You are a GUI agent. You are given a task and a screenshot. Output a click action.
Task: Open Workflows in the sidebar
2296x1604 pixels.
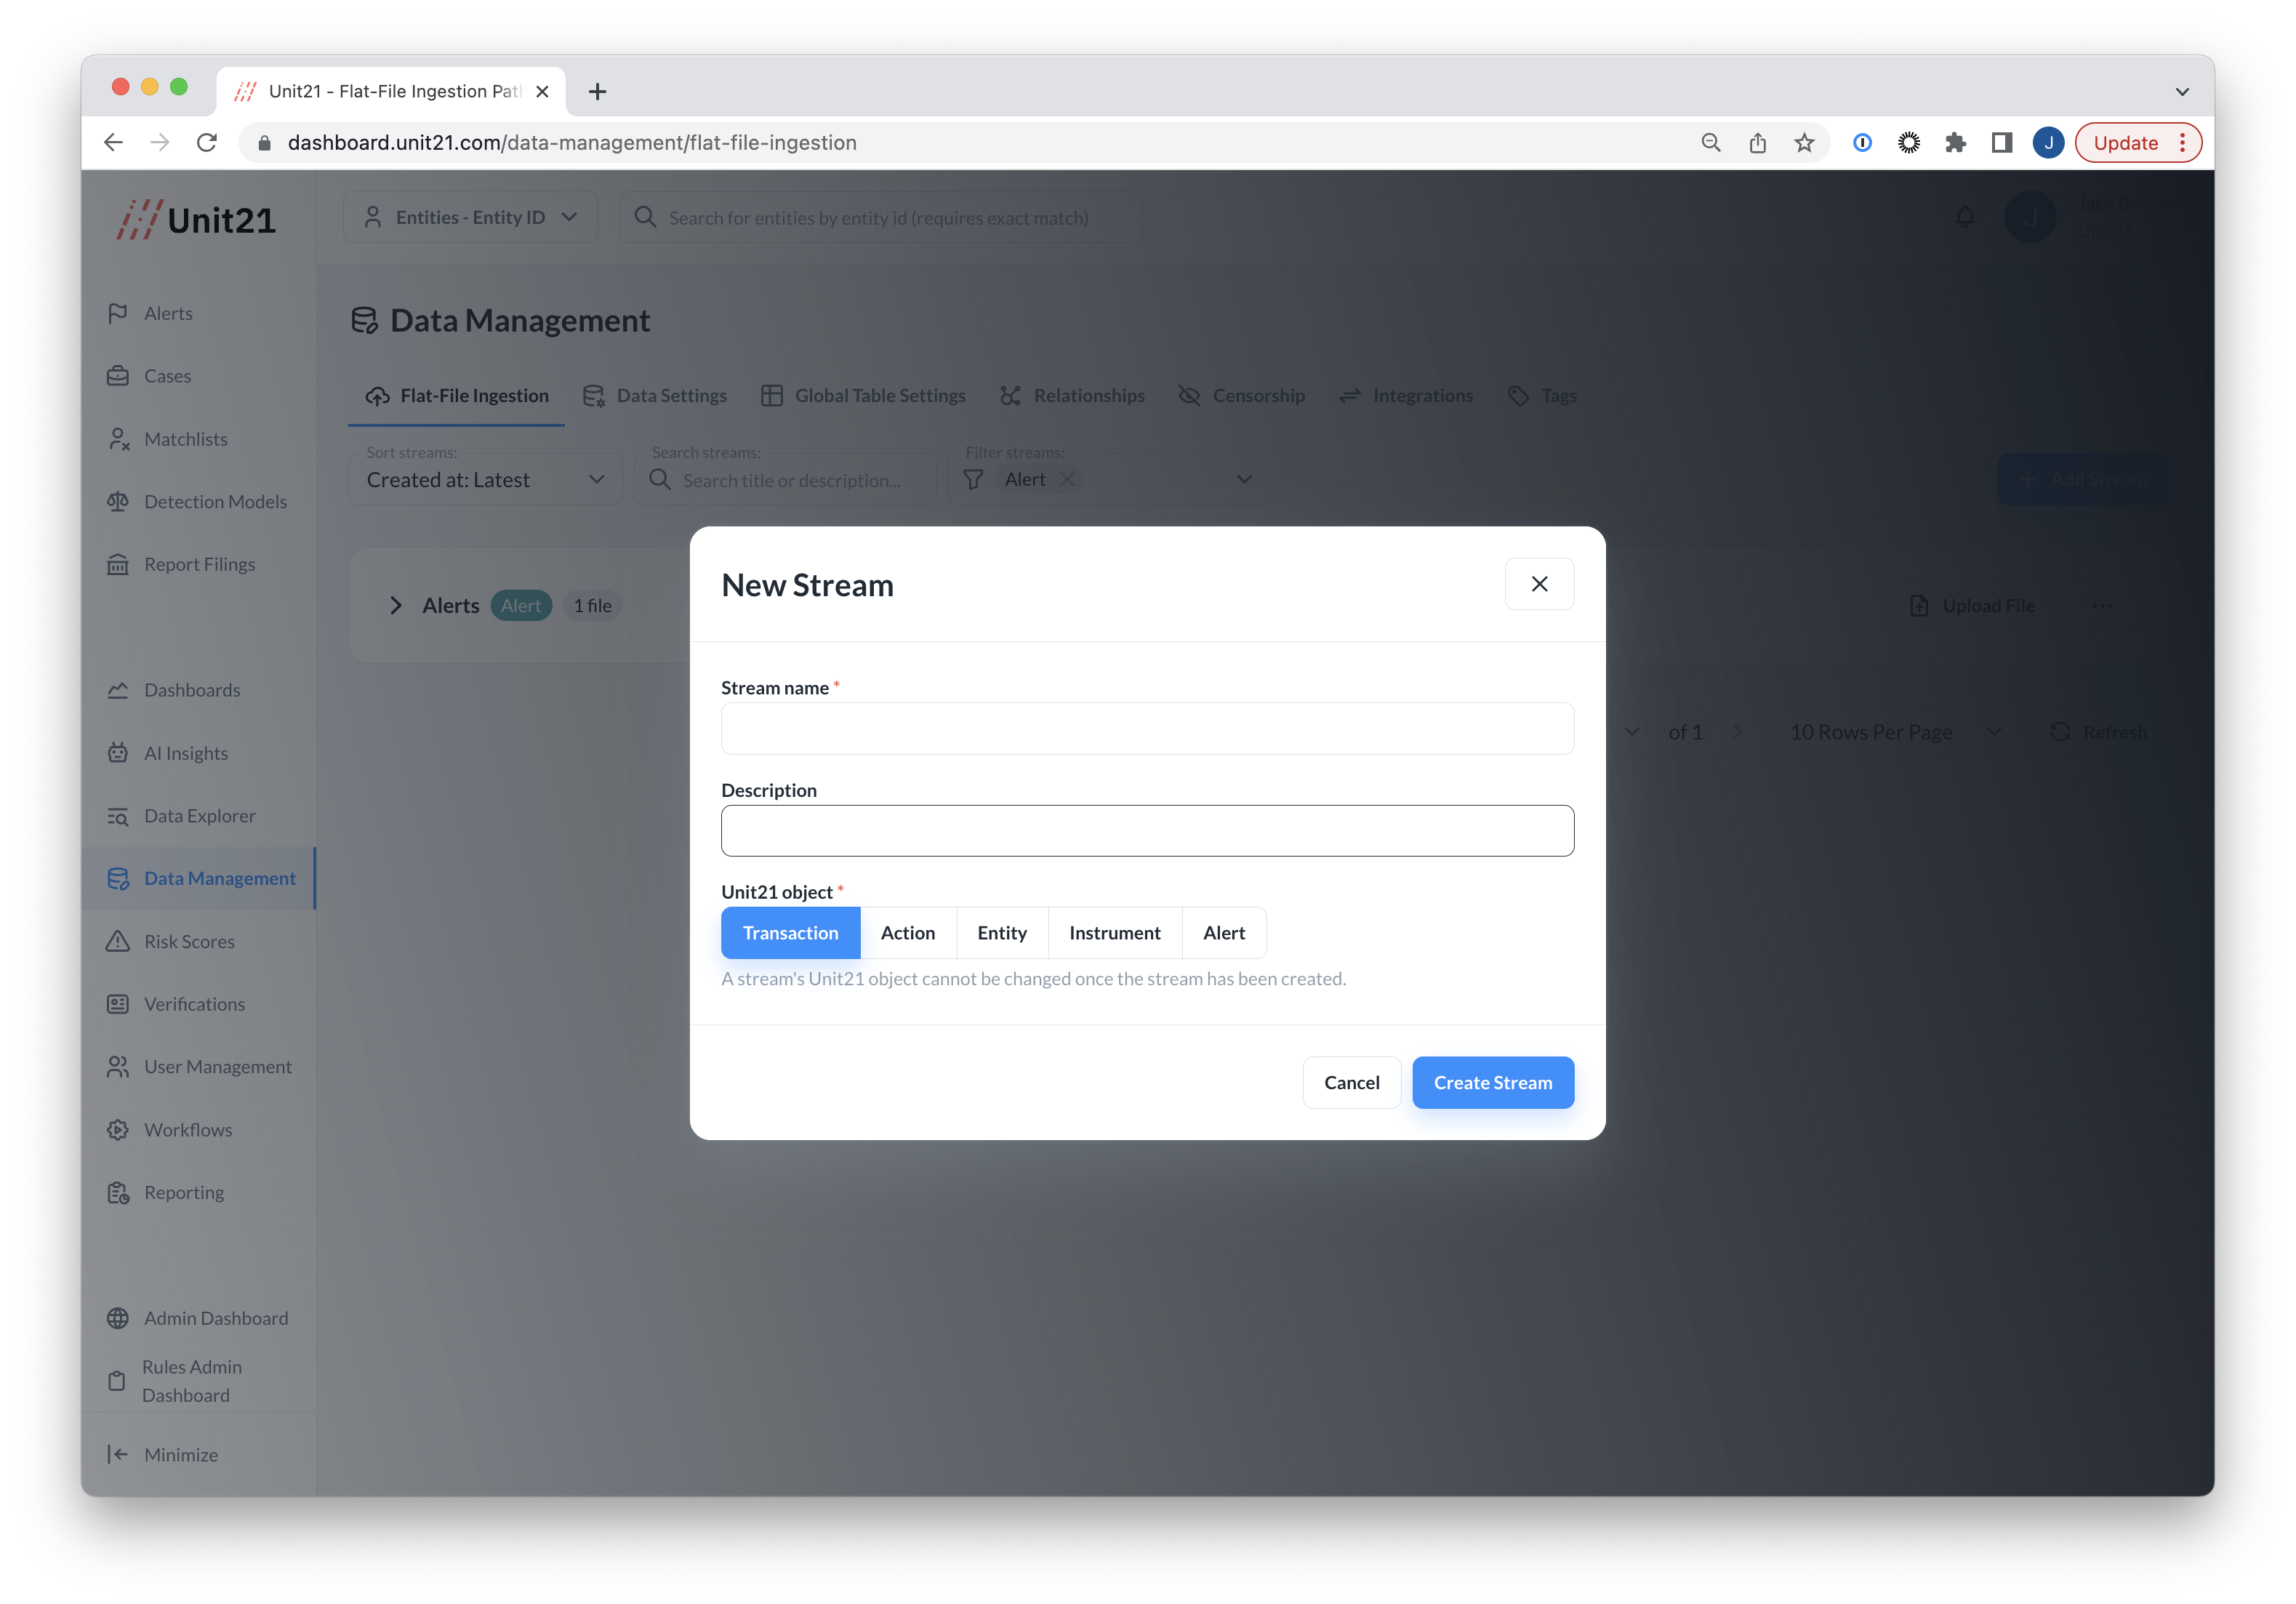187,1129
